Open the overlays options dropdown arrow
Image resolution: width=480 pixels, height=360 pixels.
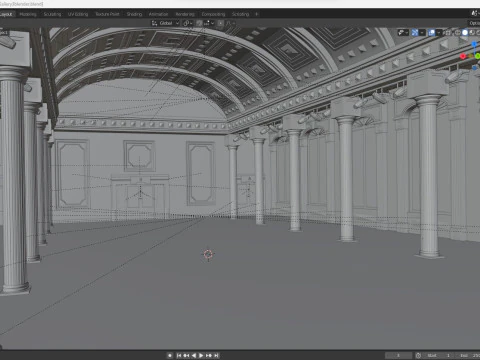click(x=439, y=33)
